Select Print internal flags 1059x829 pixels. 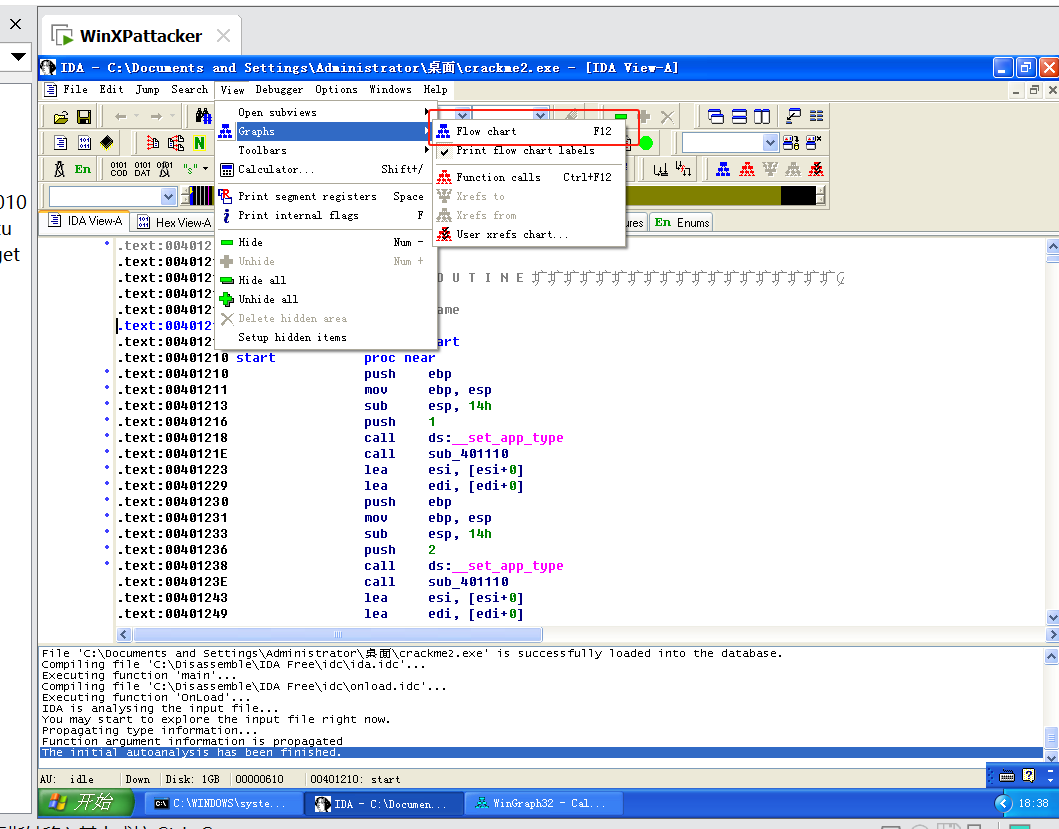tap(327, 215)
